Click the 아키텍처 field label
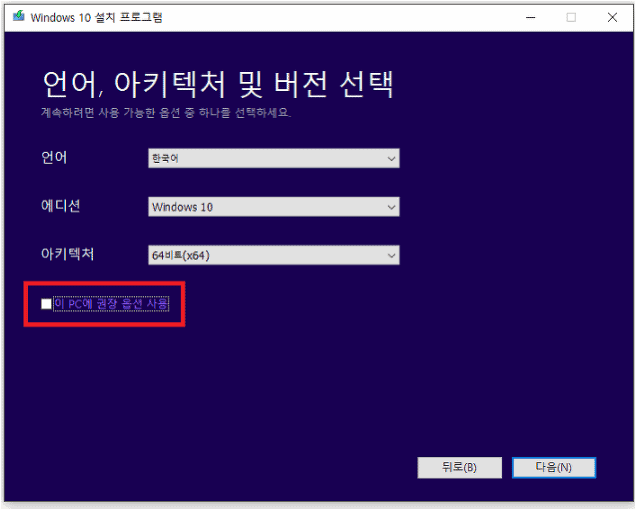 point(67,254)
